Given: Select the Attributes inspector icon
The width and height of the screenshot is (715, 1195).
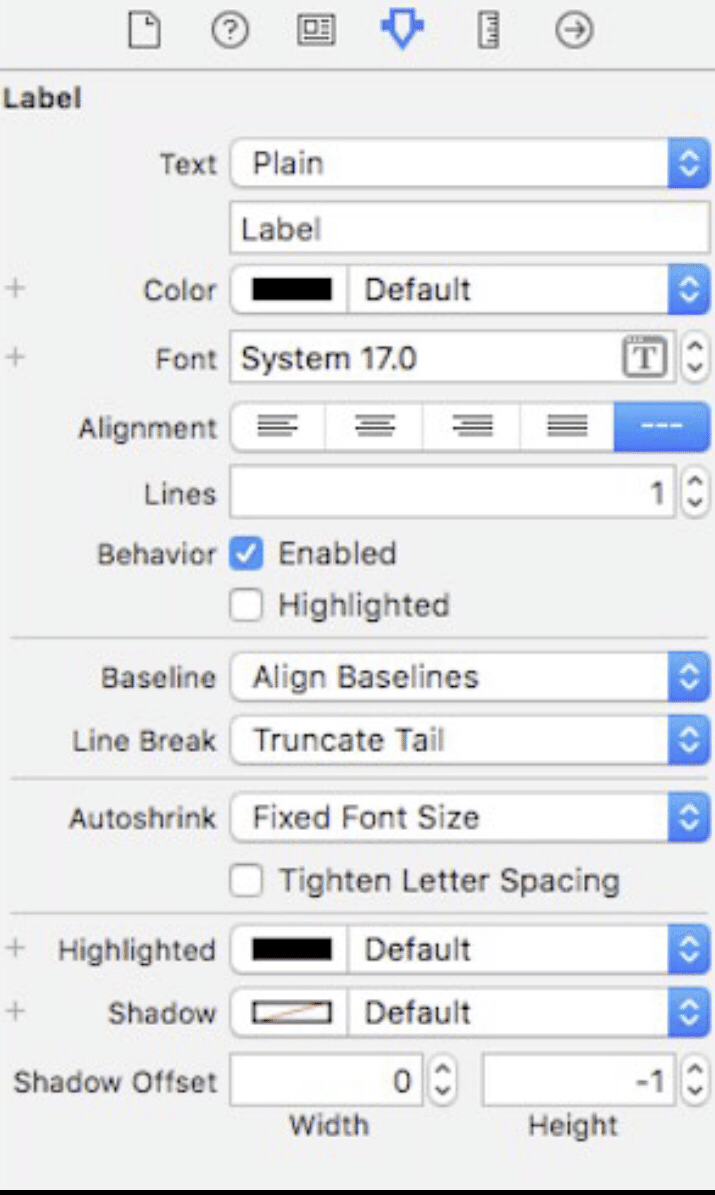Looking at the screenshot, I should tap(402, 30).
